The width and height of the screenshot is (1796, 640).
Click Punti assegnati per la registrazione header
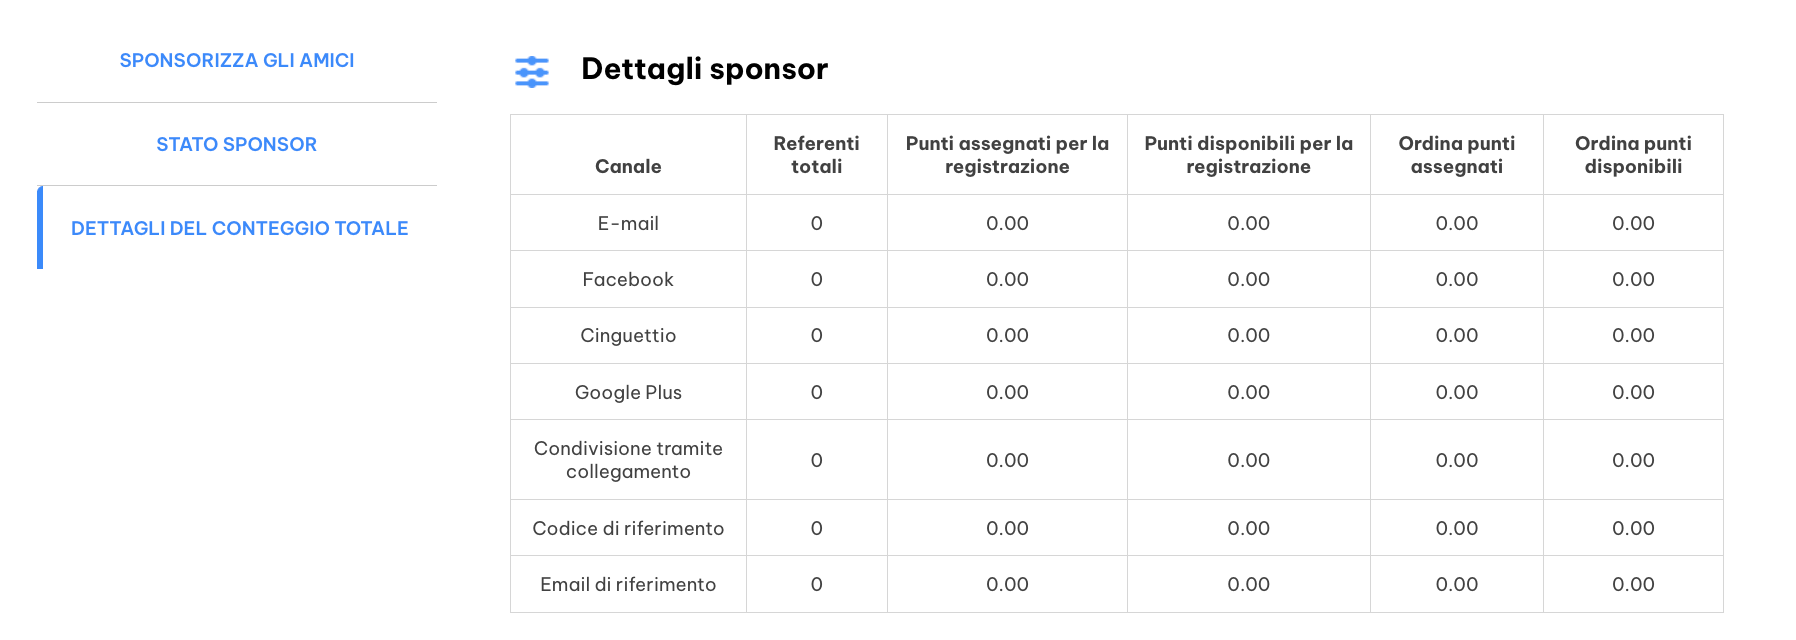coord(1007,155)
